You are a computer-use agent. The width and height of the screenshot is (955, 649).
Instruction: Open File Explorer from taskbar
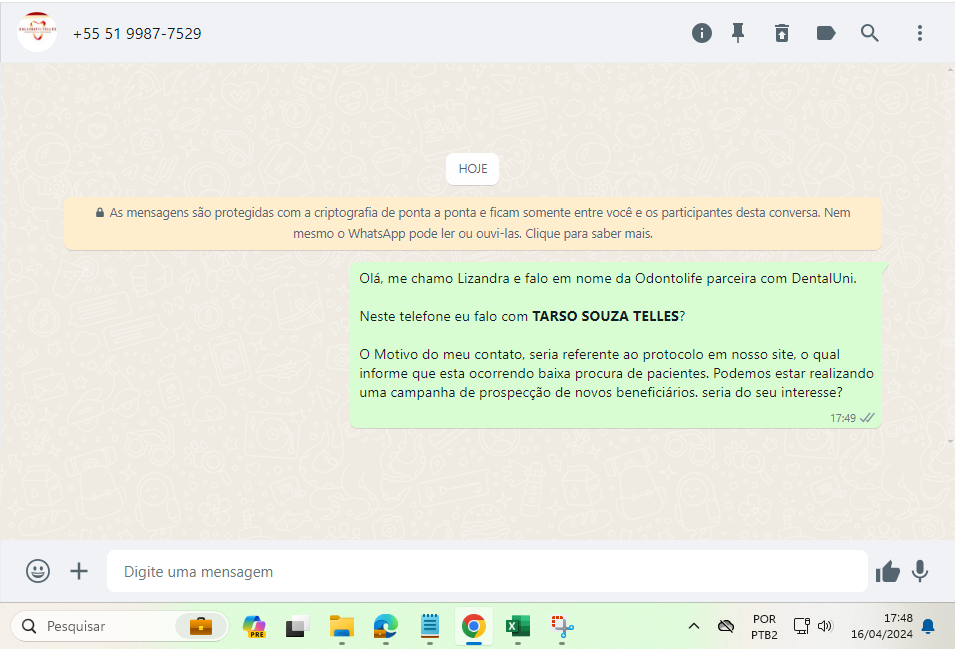pos(342,626)
